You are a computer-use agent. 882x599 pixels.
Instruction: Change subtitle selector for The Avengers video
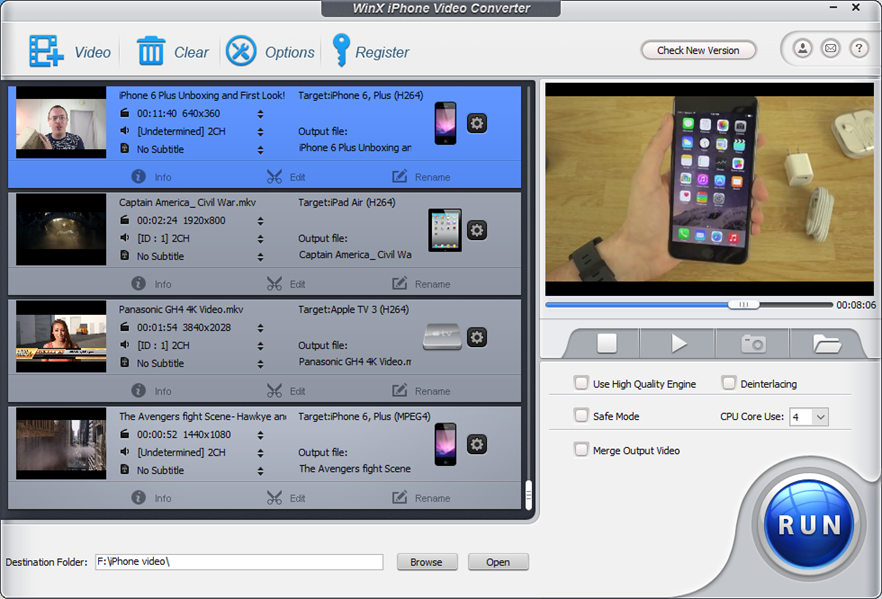pos(260,471)
